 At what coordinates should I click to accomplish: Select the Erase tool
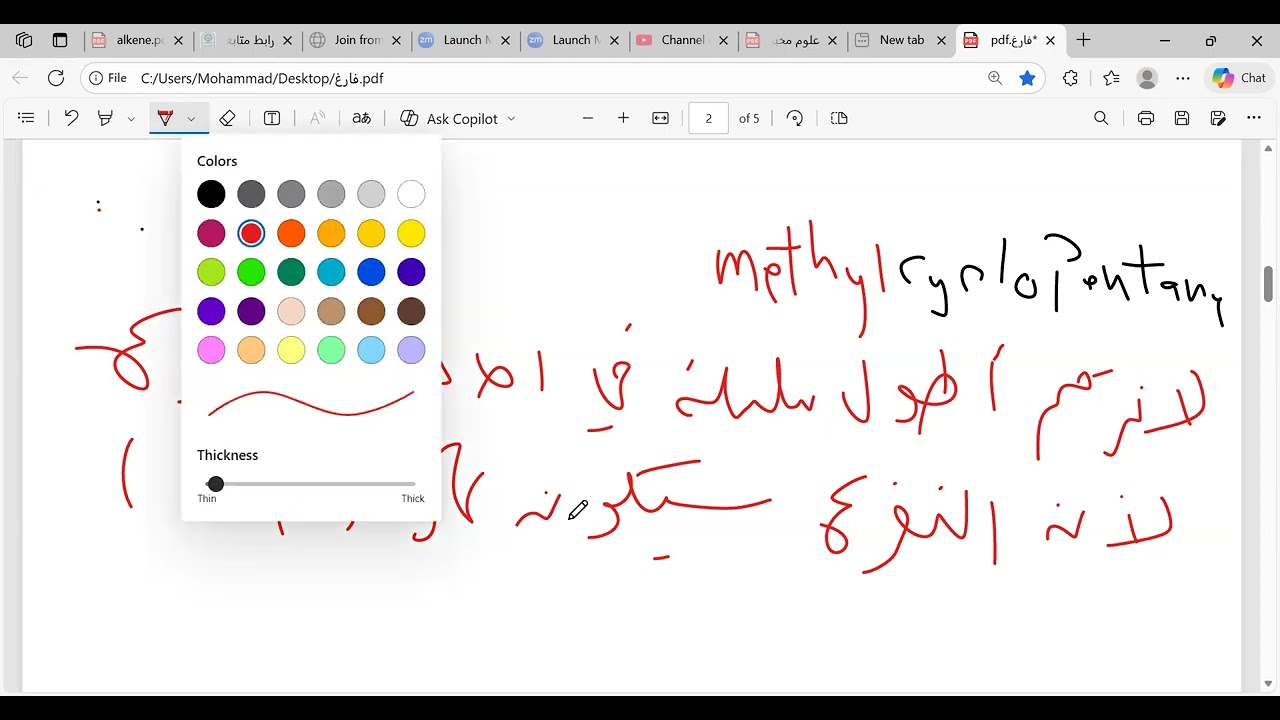pyautogui.click(x=227, y=118)
